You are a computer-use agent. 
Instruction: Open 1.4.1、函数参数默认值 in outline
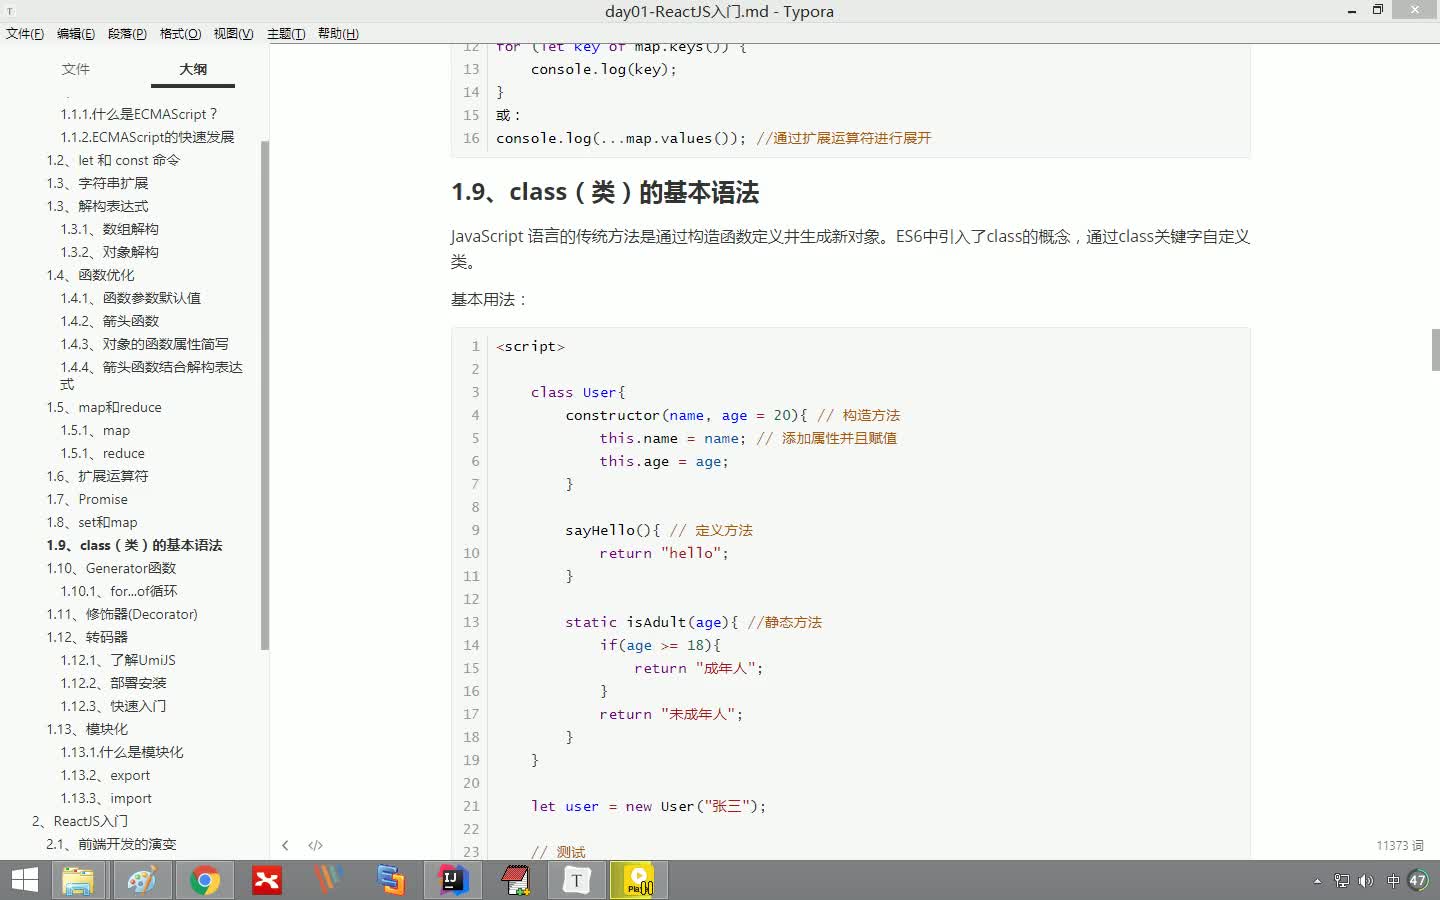(130, 298)
